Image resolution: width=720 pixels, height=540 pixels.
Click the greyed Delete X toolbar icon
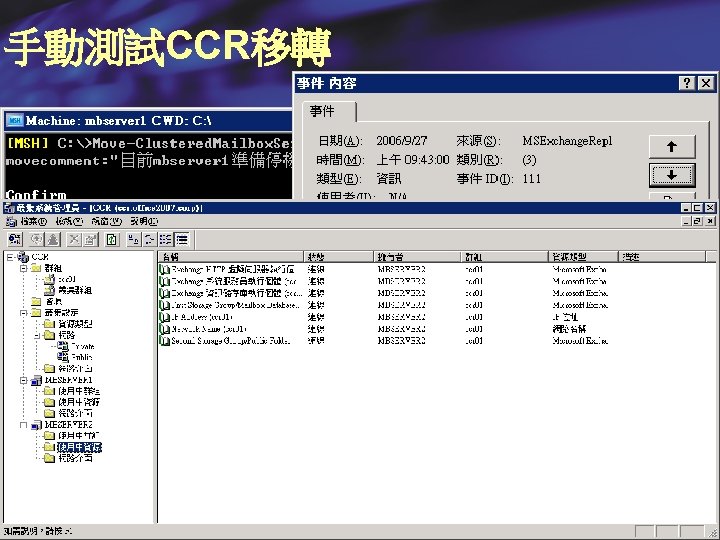point(74,239)
